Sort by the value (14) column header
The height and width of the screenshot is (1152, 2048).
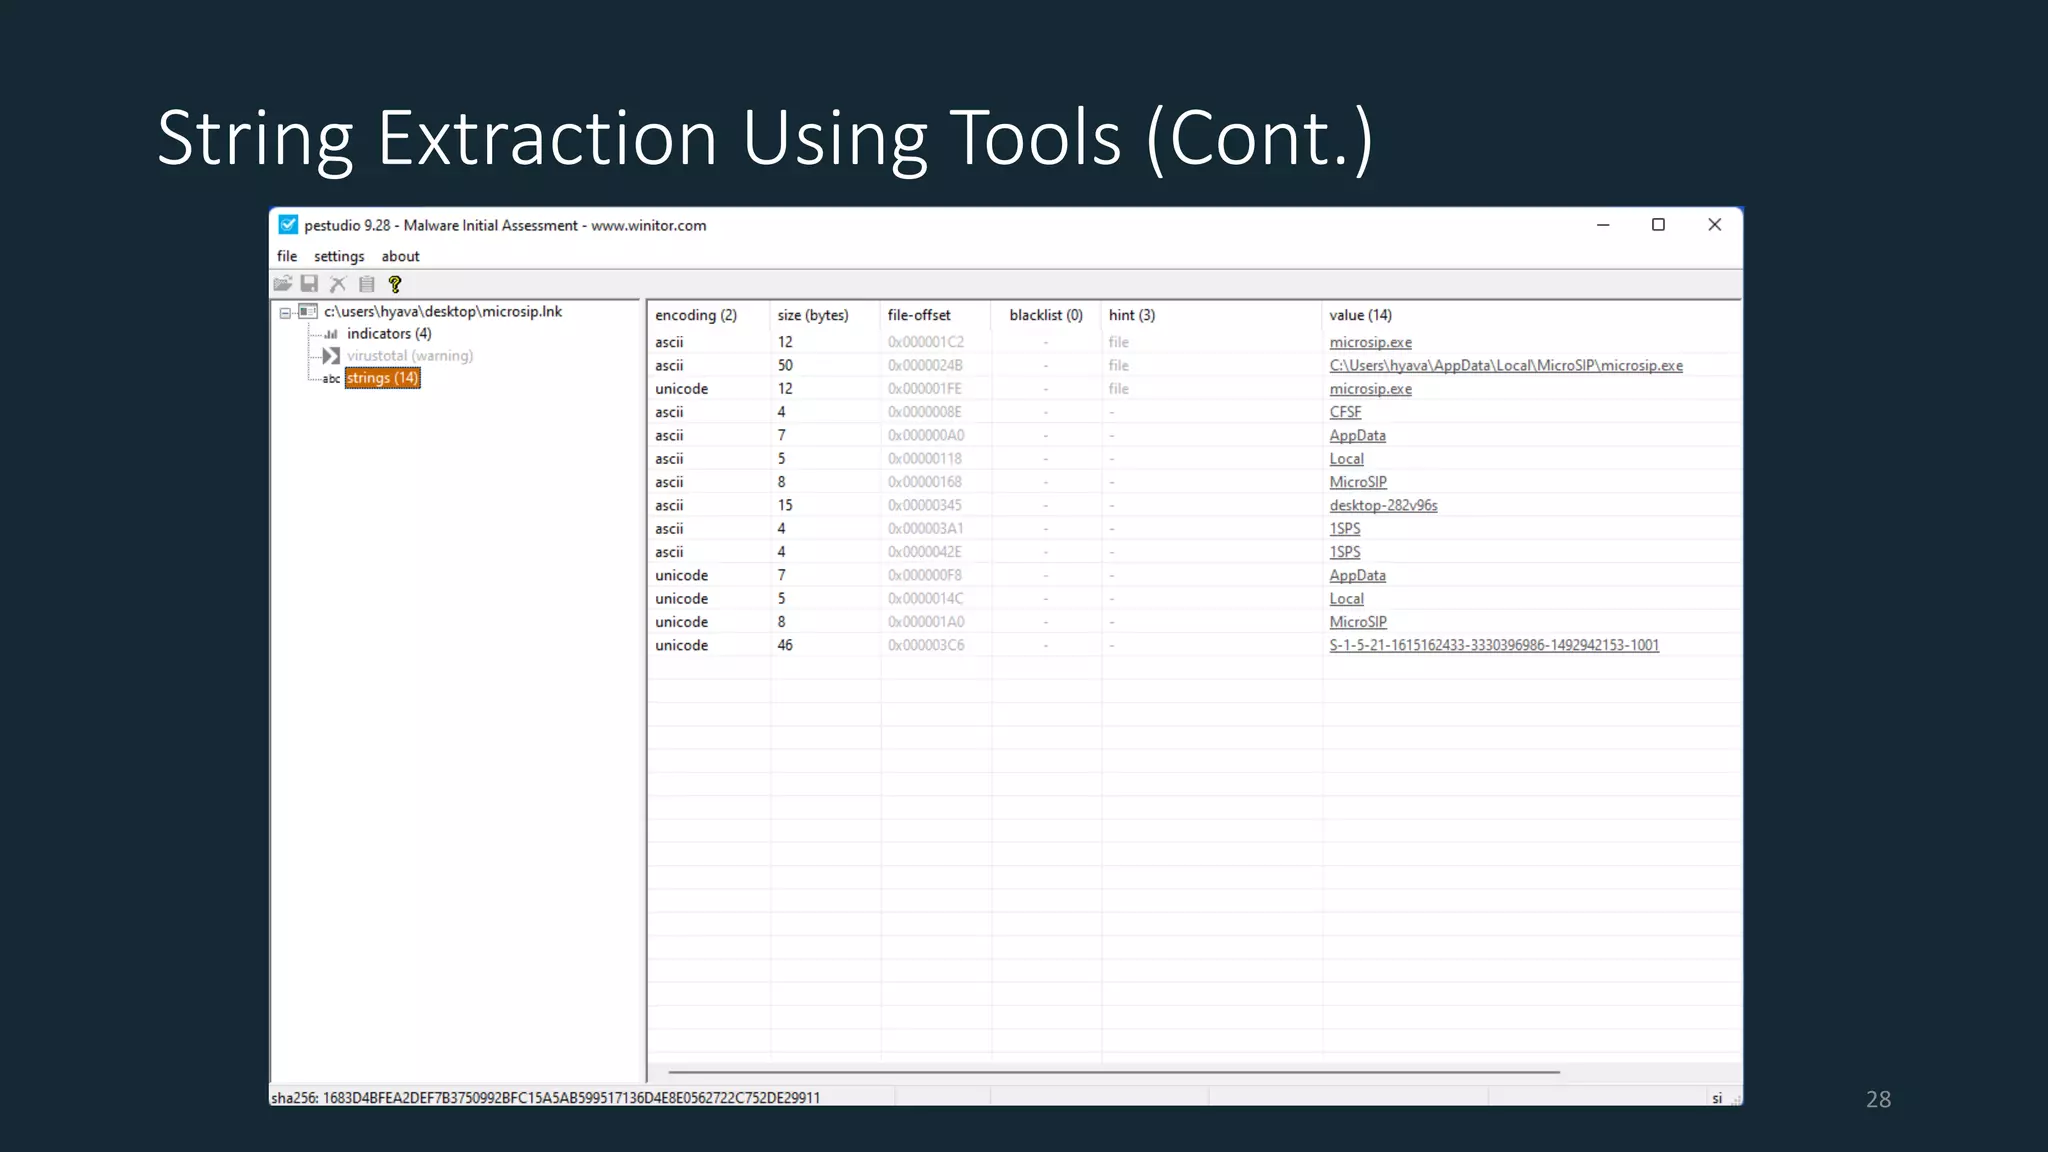coord(1360,315)
